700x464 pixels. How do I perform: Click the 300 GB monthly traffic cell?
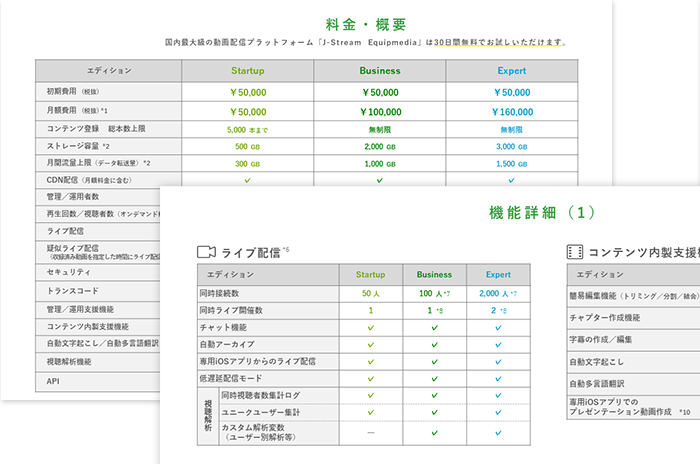(x=247, y=164)
